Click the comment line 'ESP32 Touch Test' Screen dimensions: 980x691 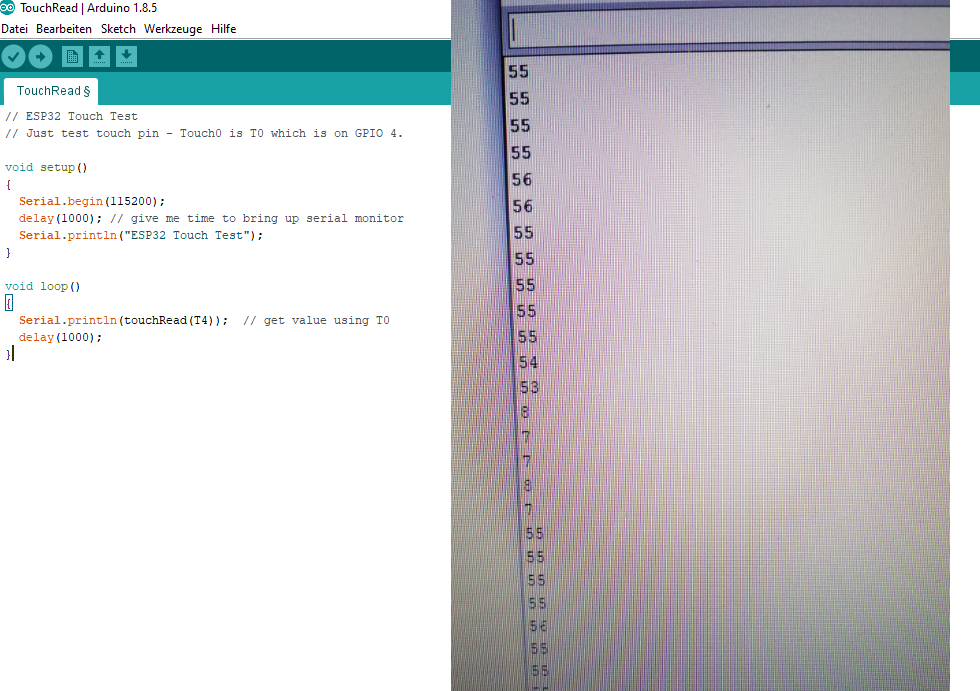pyautogui.click(x=71, y=116)
